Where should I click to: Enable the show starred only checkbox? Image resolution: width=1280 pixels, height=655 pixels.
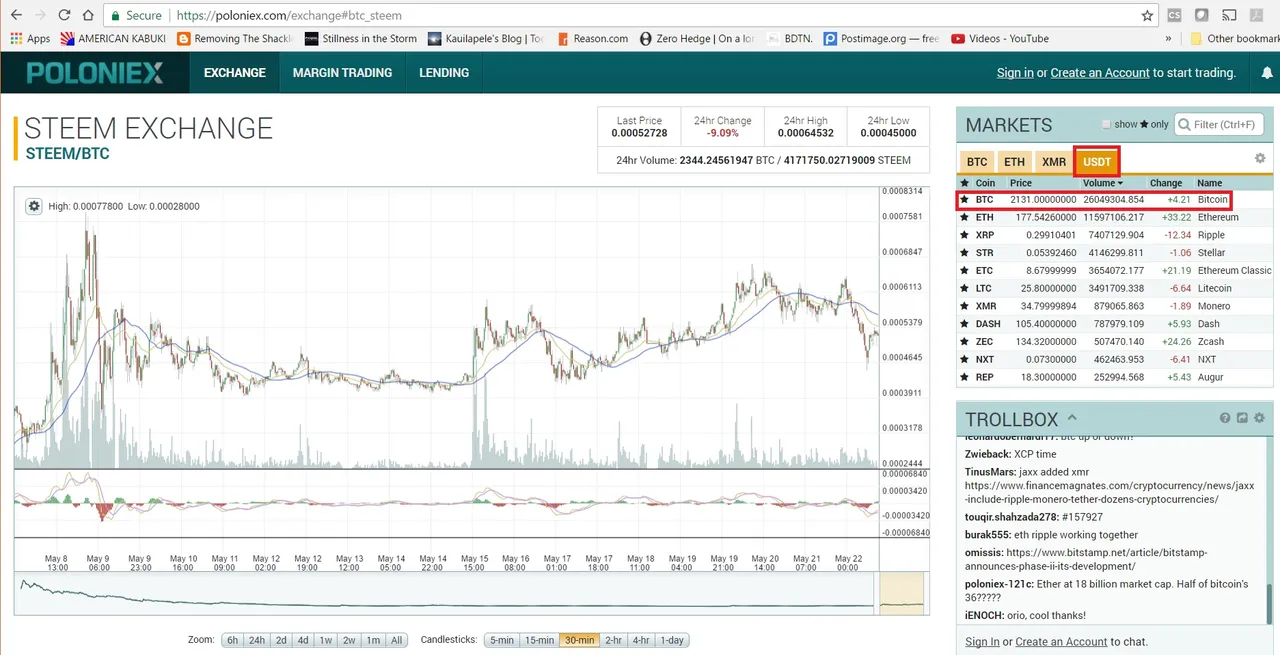[x=1106, y=125]
